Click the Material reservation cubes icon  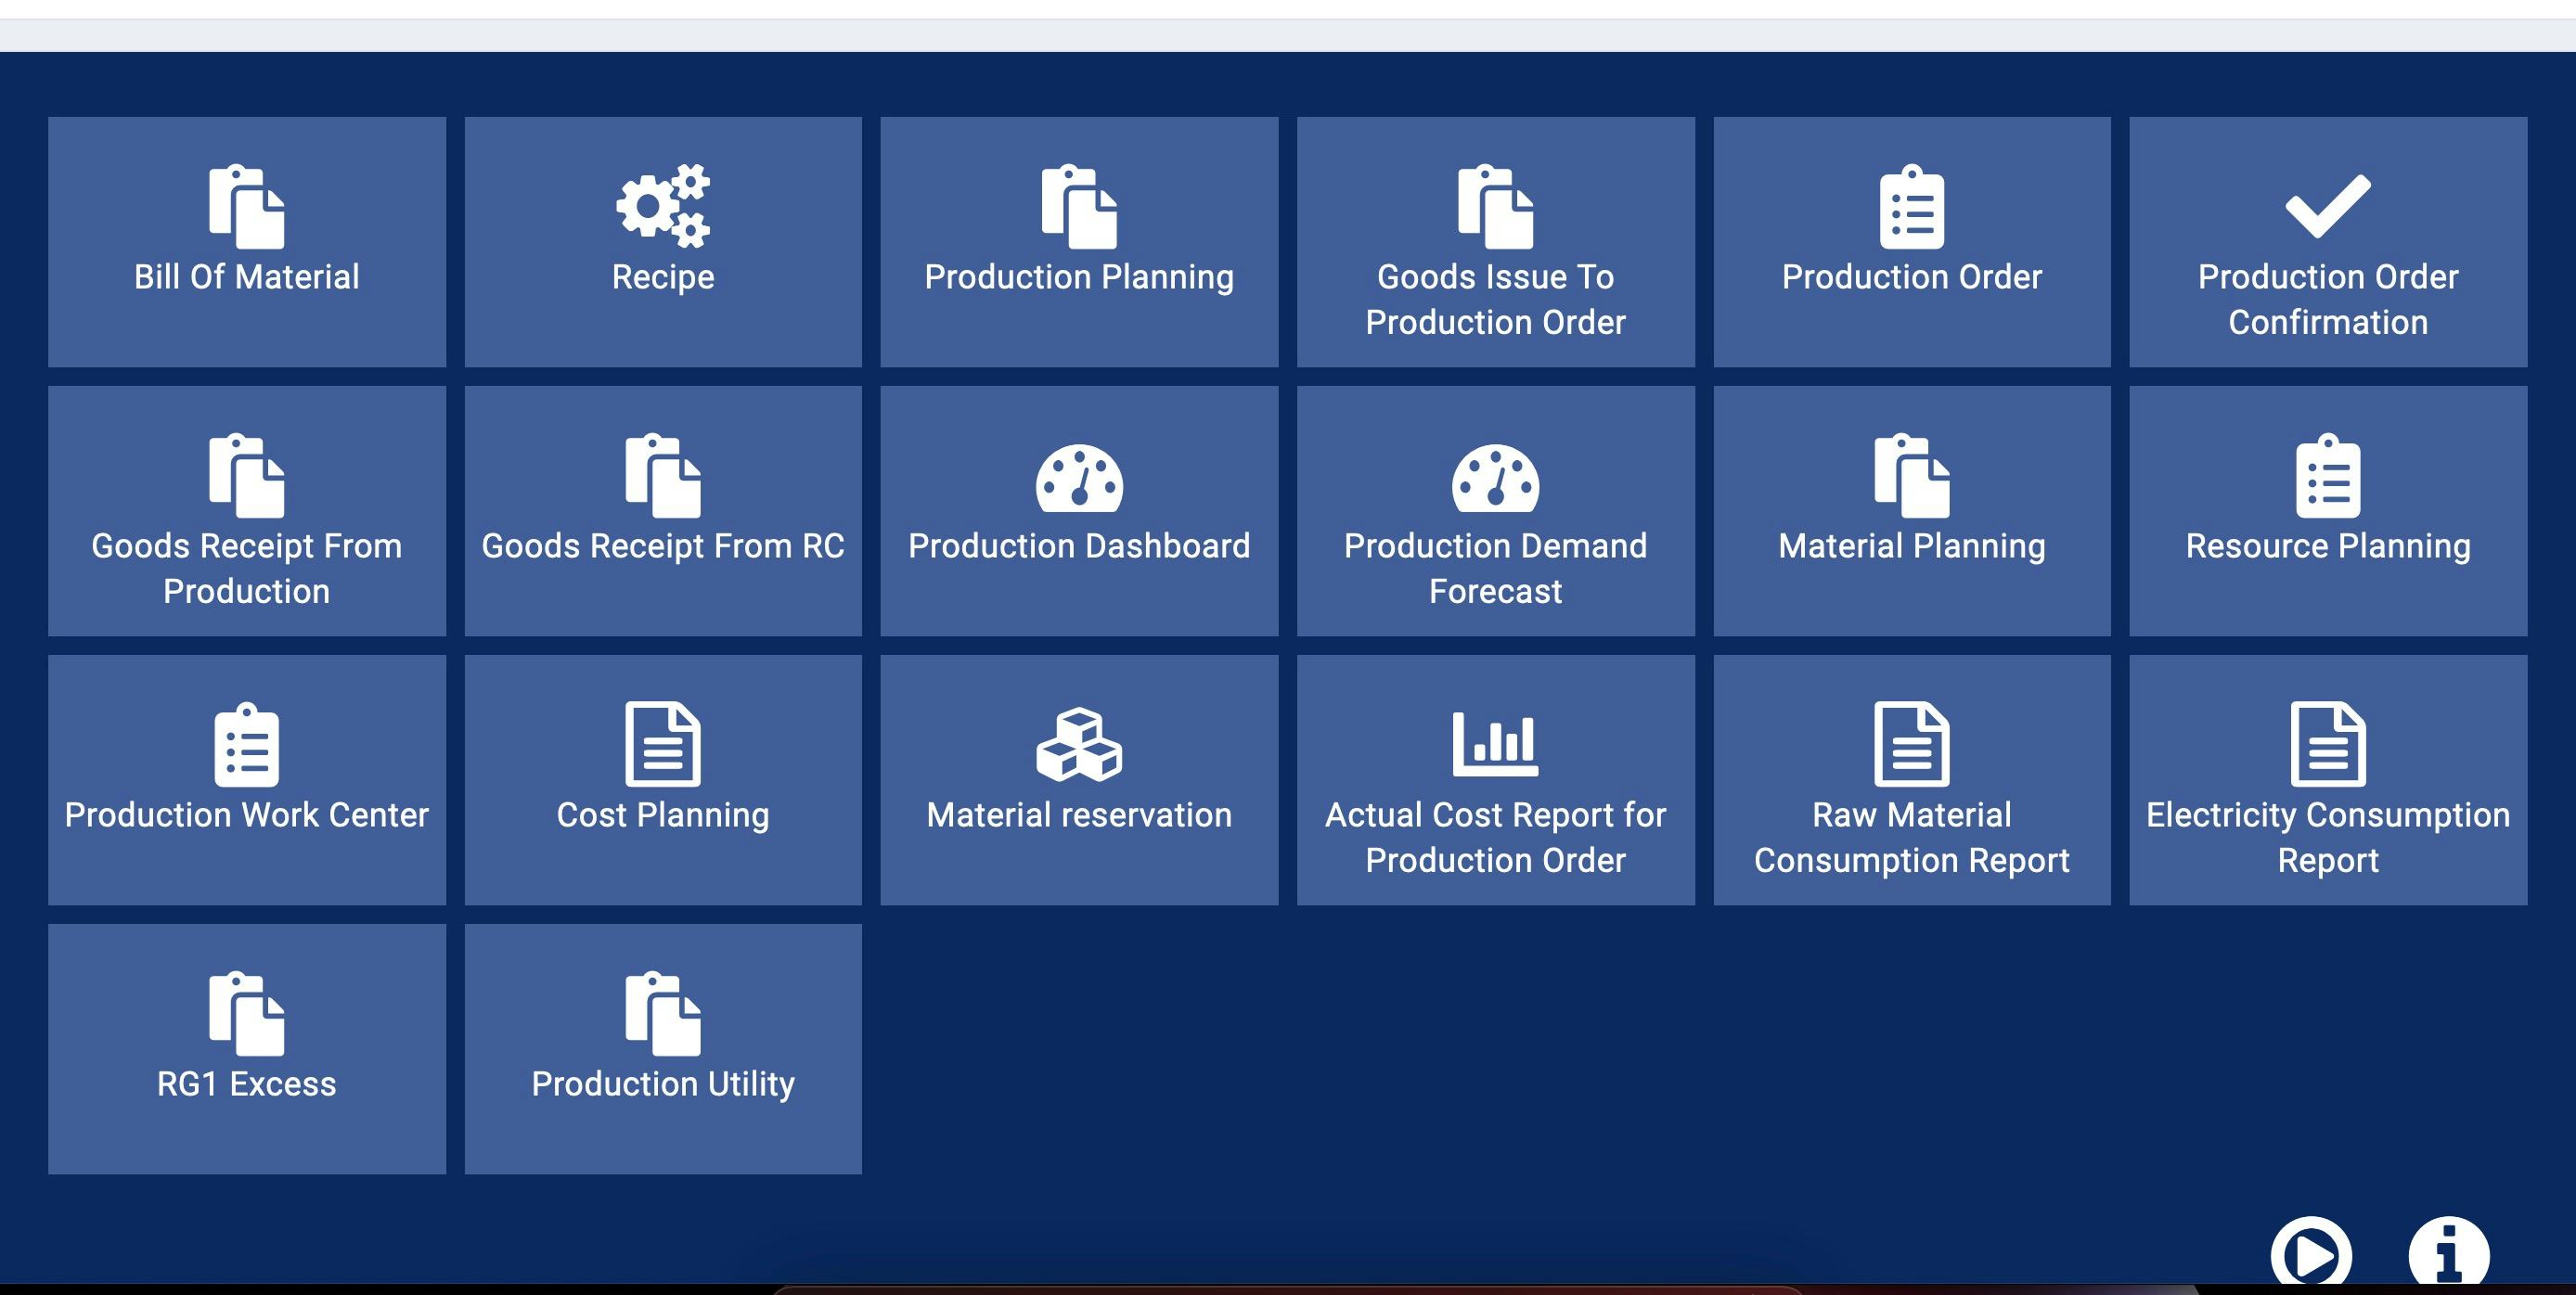pyautogui.click(x=1078, y=745)
